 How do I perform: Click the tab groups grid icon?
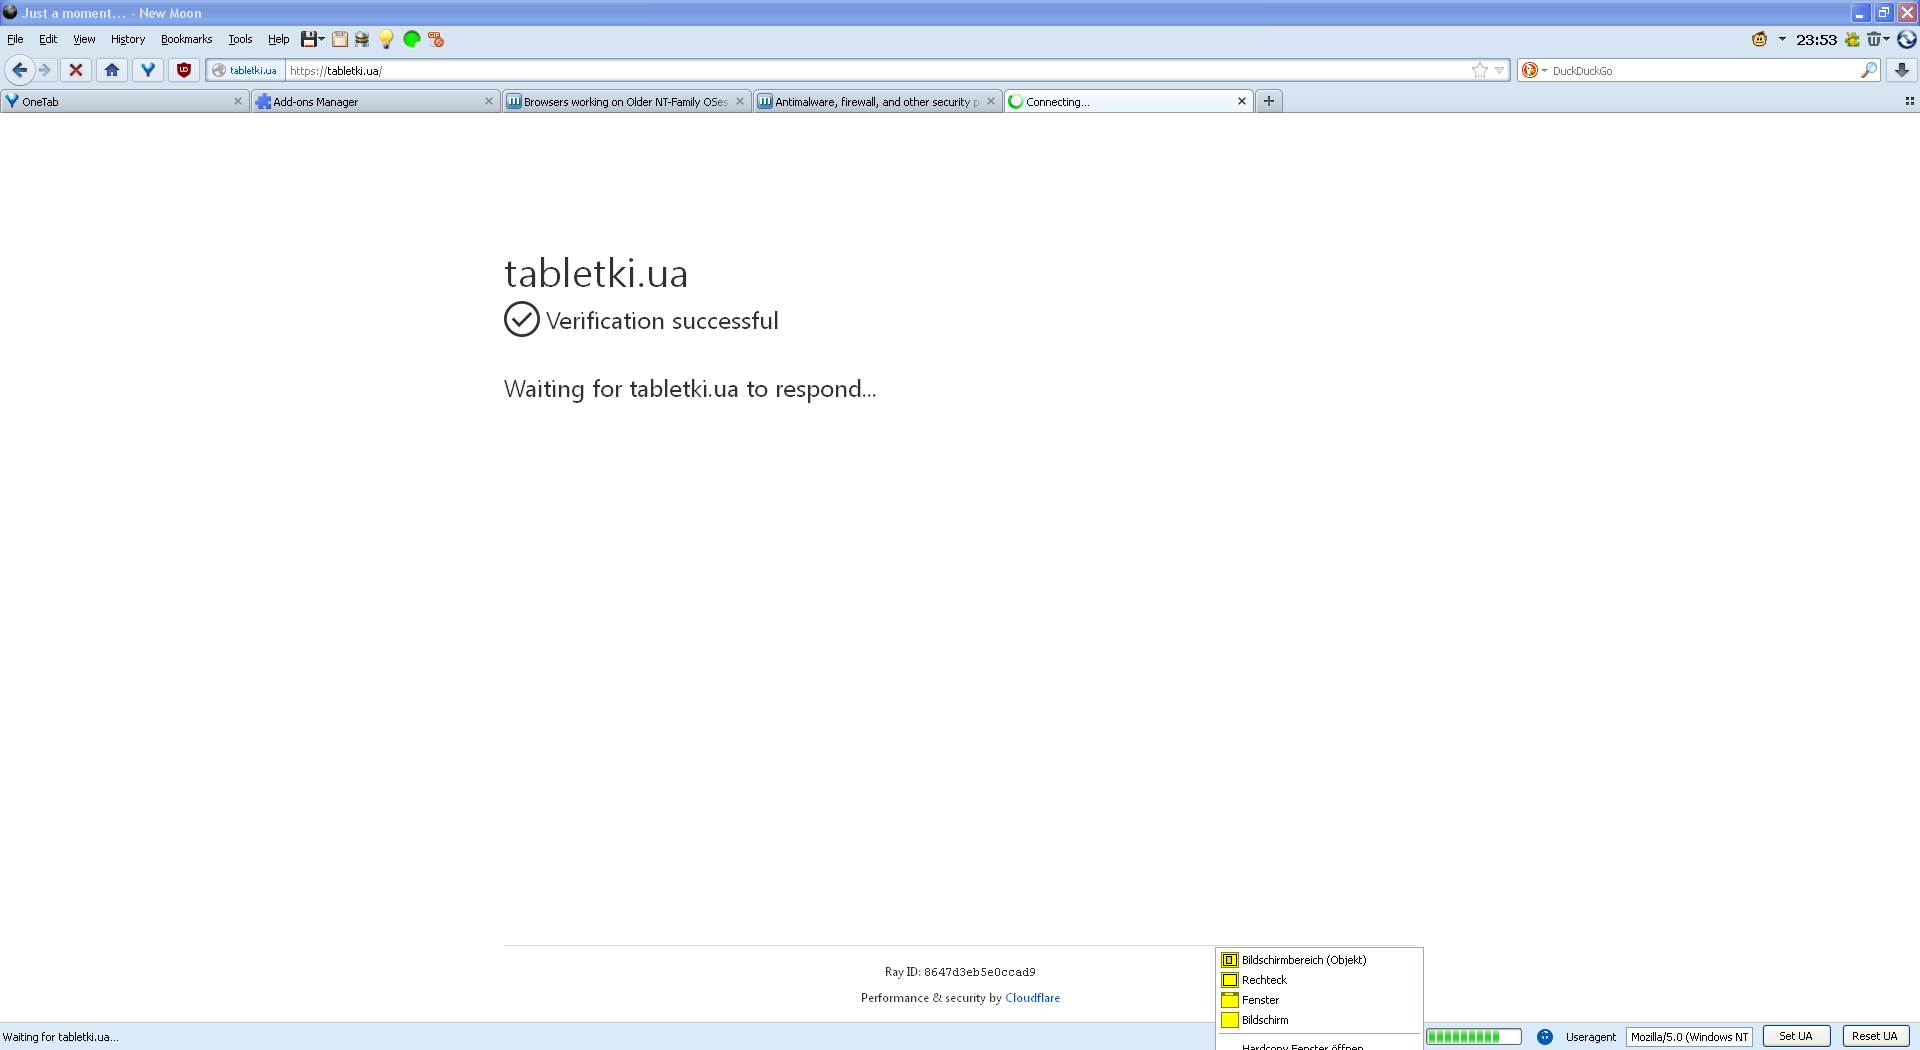[x=1909, y=101]
